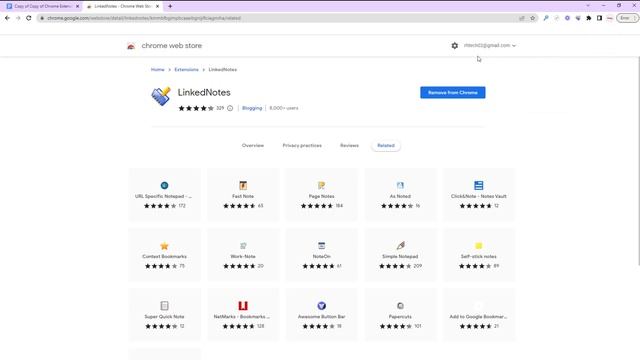This screenshot has width=640, height=360.
Task: Click the NetMarks 128 rating count
Action: point(260,326)
